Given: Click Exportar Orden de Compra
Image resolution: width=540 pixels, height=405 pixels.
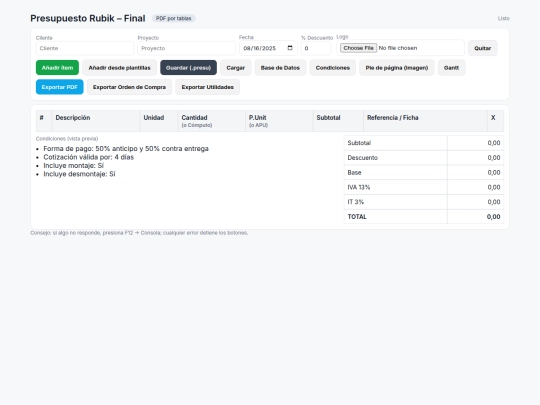Looking at the screenshot, I should click(129, 87).
